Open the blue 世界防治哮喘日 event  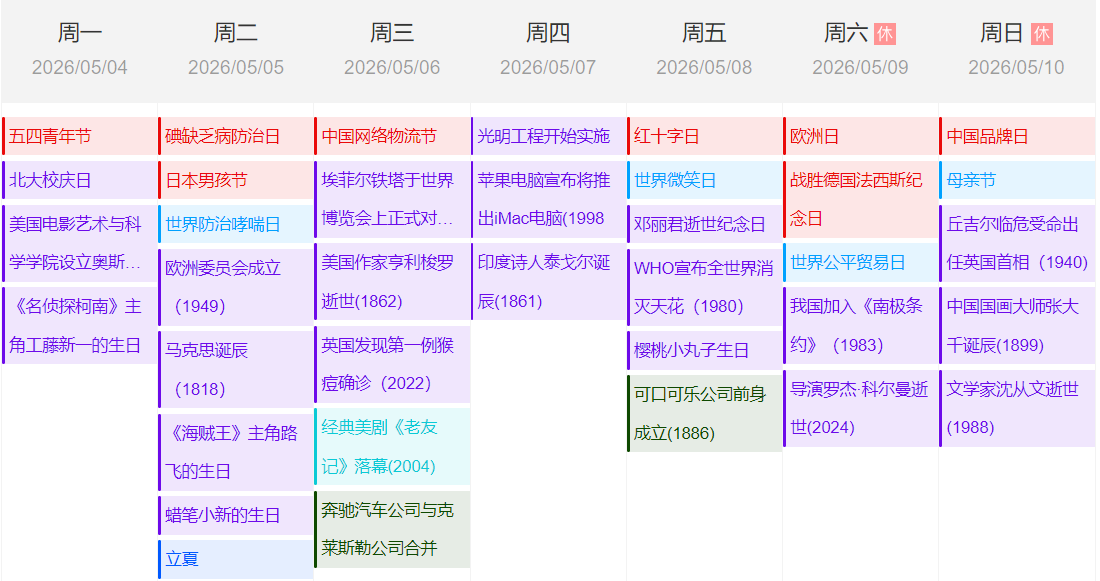tap(236, 224)
